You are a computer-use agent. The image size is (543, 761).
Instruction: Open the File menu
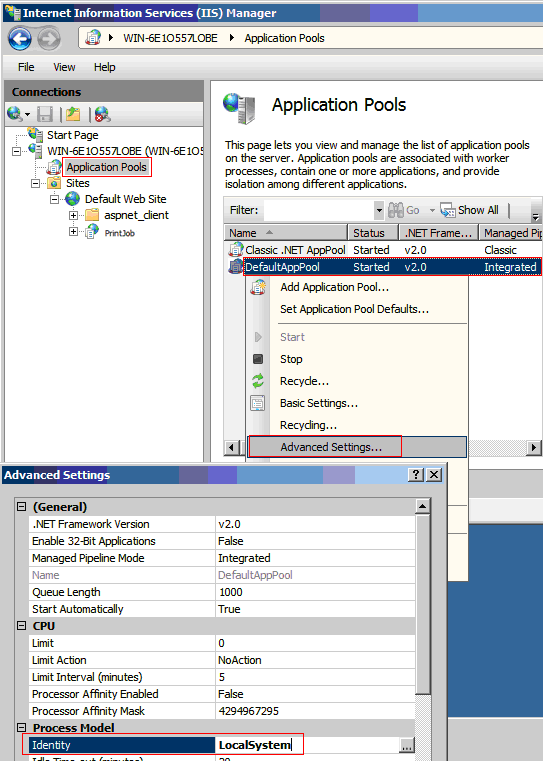point(26,67)
